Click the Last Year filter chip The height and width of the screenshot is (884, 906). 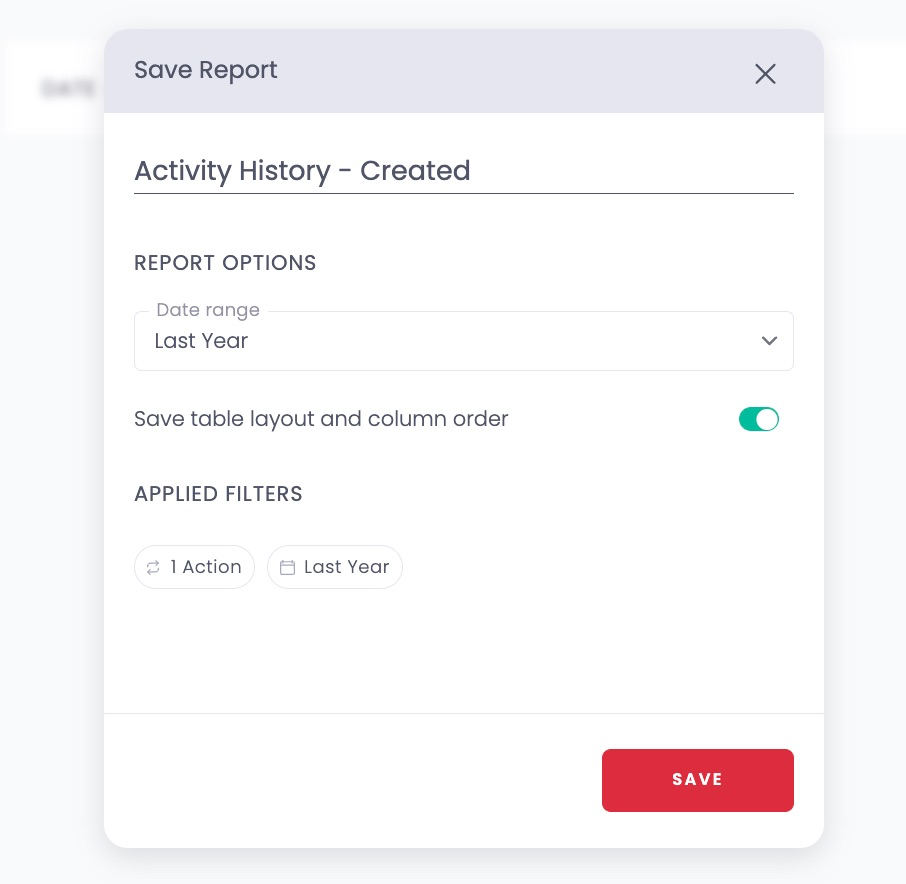335,567
